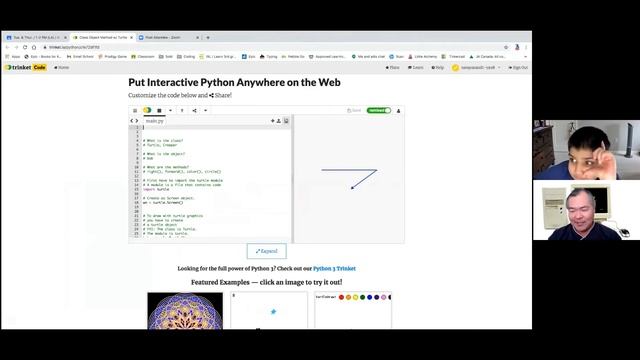This screenshot has height=360, width=640.
Task: Select the top participant video tile
Action: coord(586,150)
